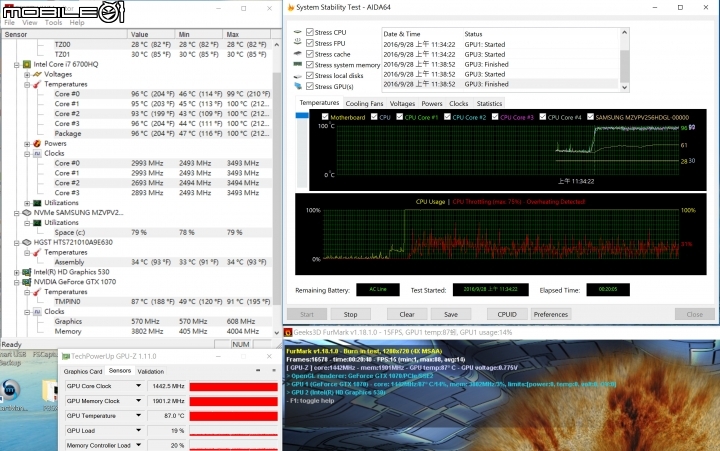The image size is (720, 451).
Task: Click the sensor list vertical scrollbar down arrow
Action: pos(276,333)
